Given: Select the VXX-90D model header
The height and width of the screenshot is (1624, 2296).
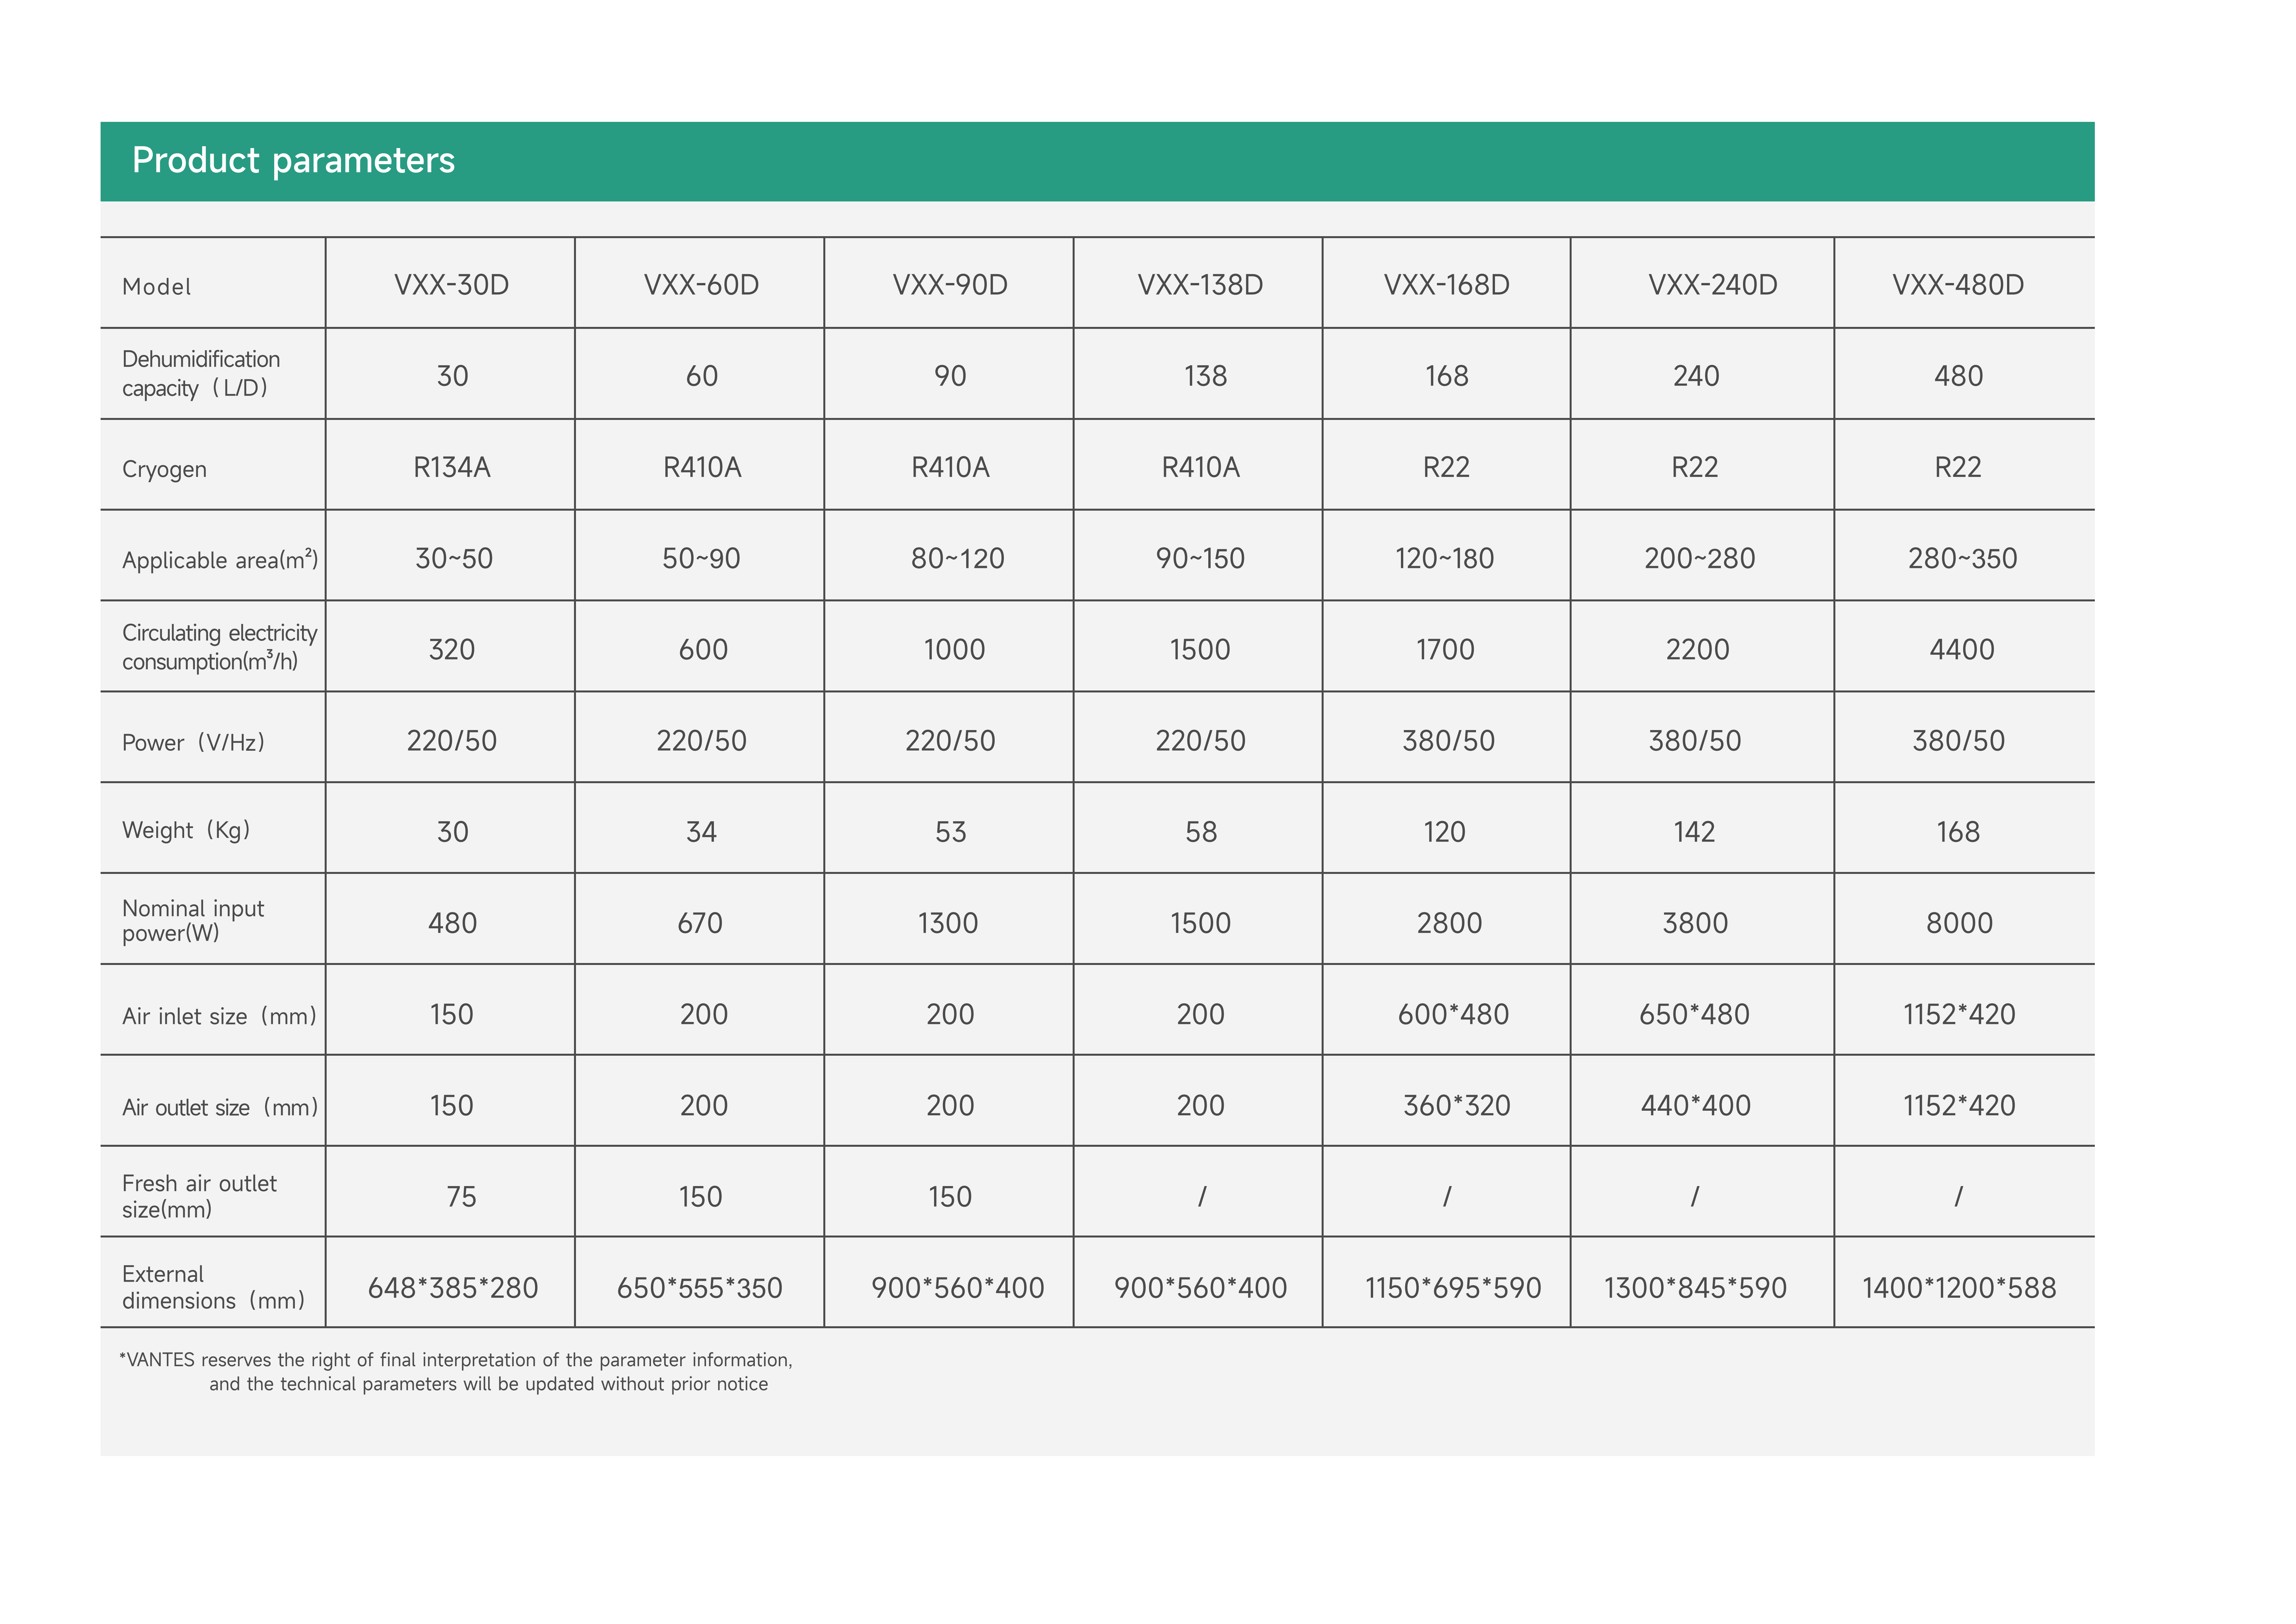Looking at the screenshot, I should pos(950,285).
